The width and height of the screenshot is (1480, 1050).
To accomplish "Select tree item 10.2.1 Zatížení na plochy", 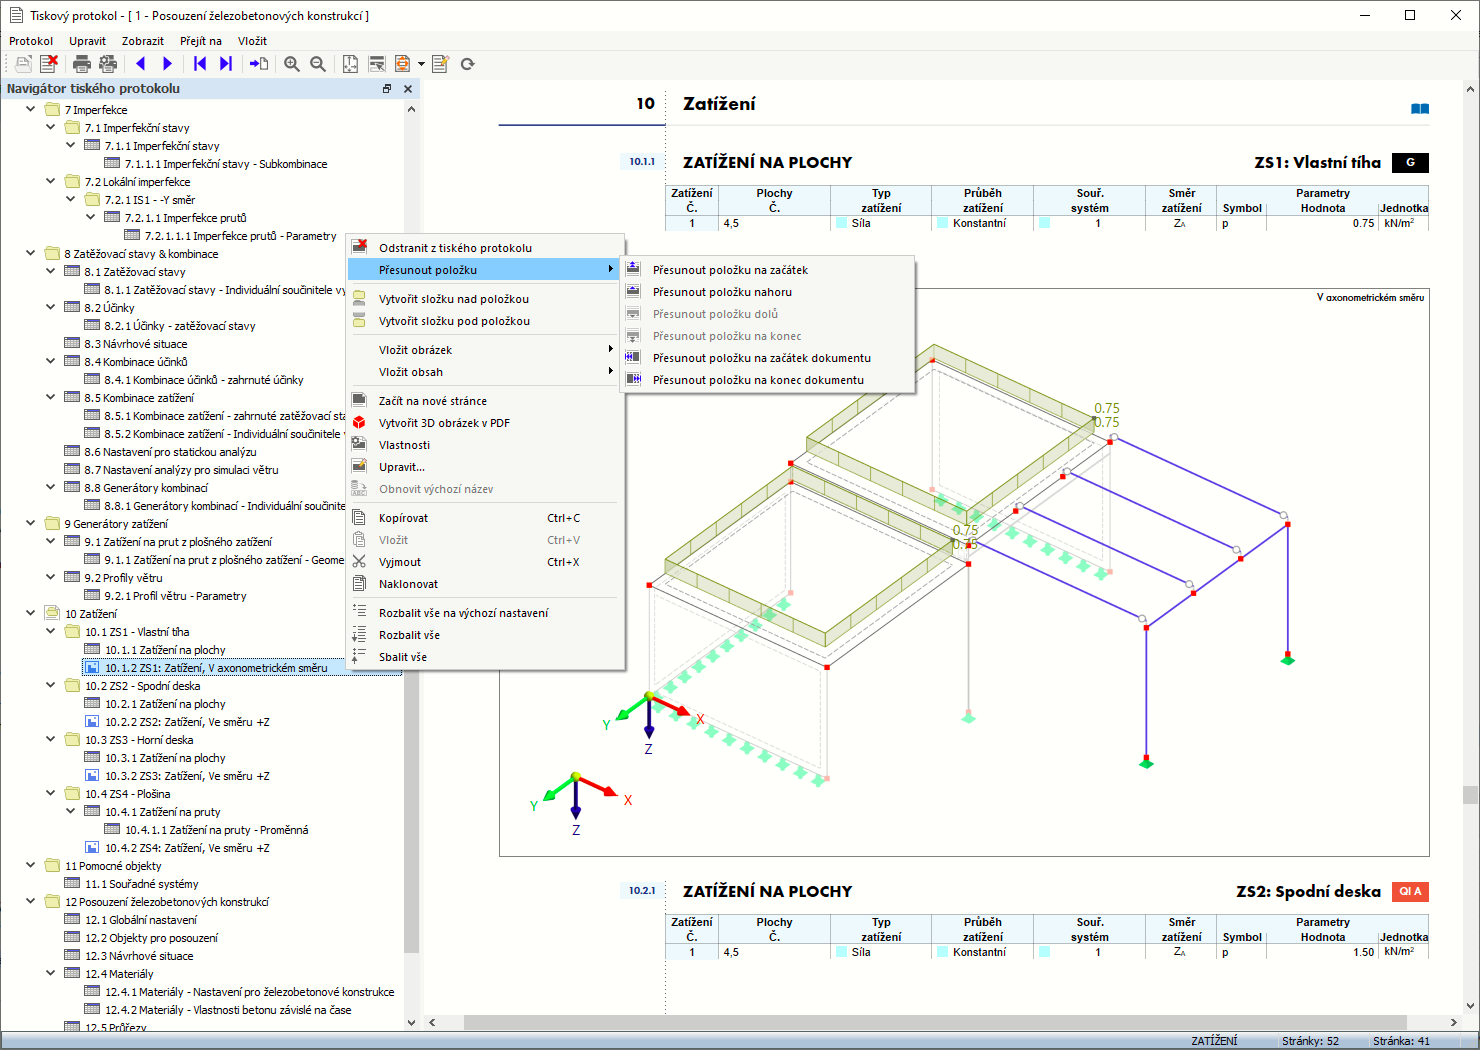I will tap(165, 704).
